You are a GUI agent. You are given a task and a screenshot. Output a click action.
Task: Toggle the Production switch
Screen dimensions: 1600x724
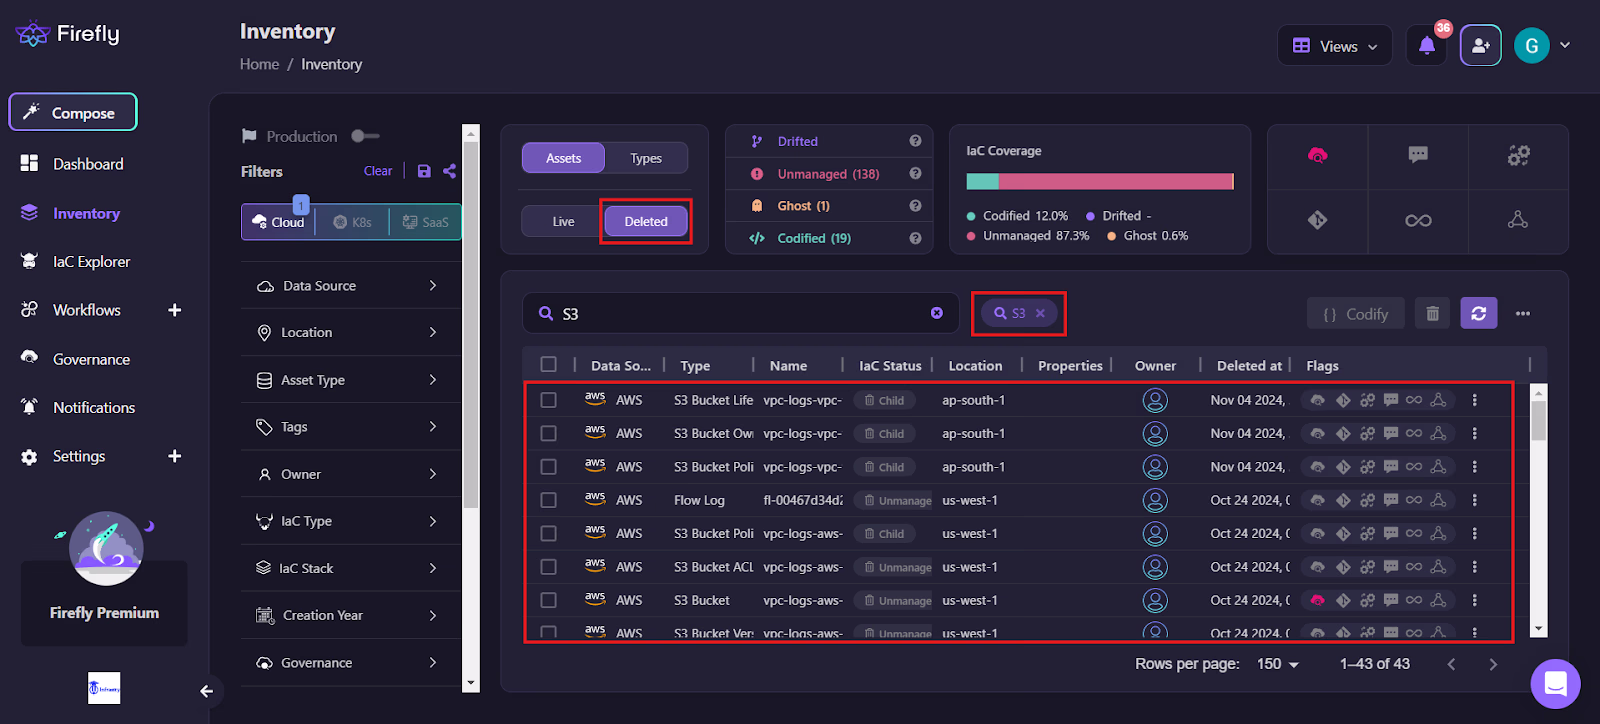click(x=365, y=136)
